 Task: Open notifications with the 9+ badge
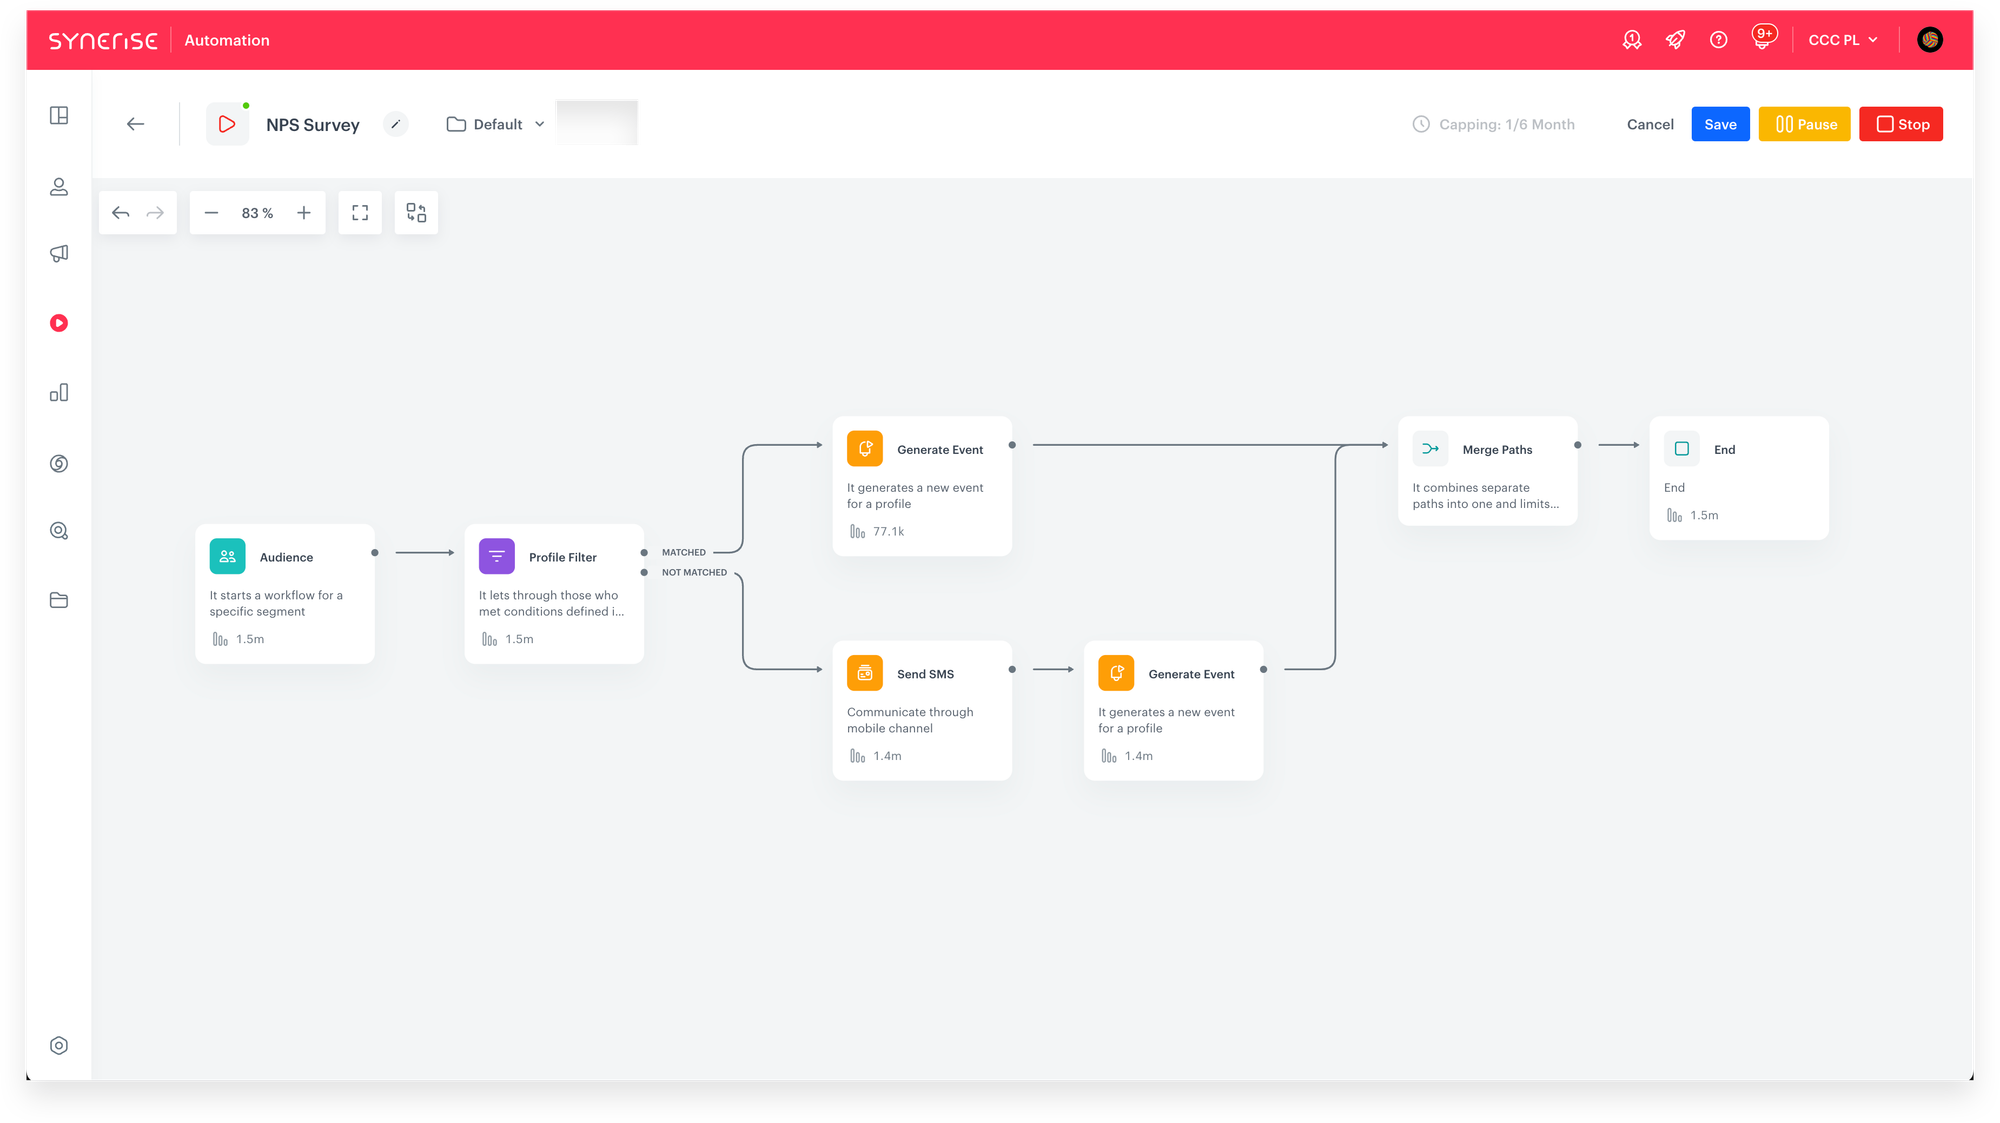click(1762, 40)
